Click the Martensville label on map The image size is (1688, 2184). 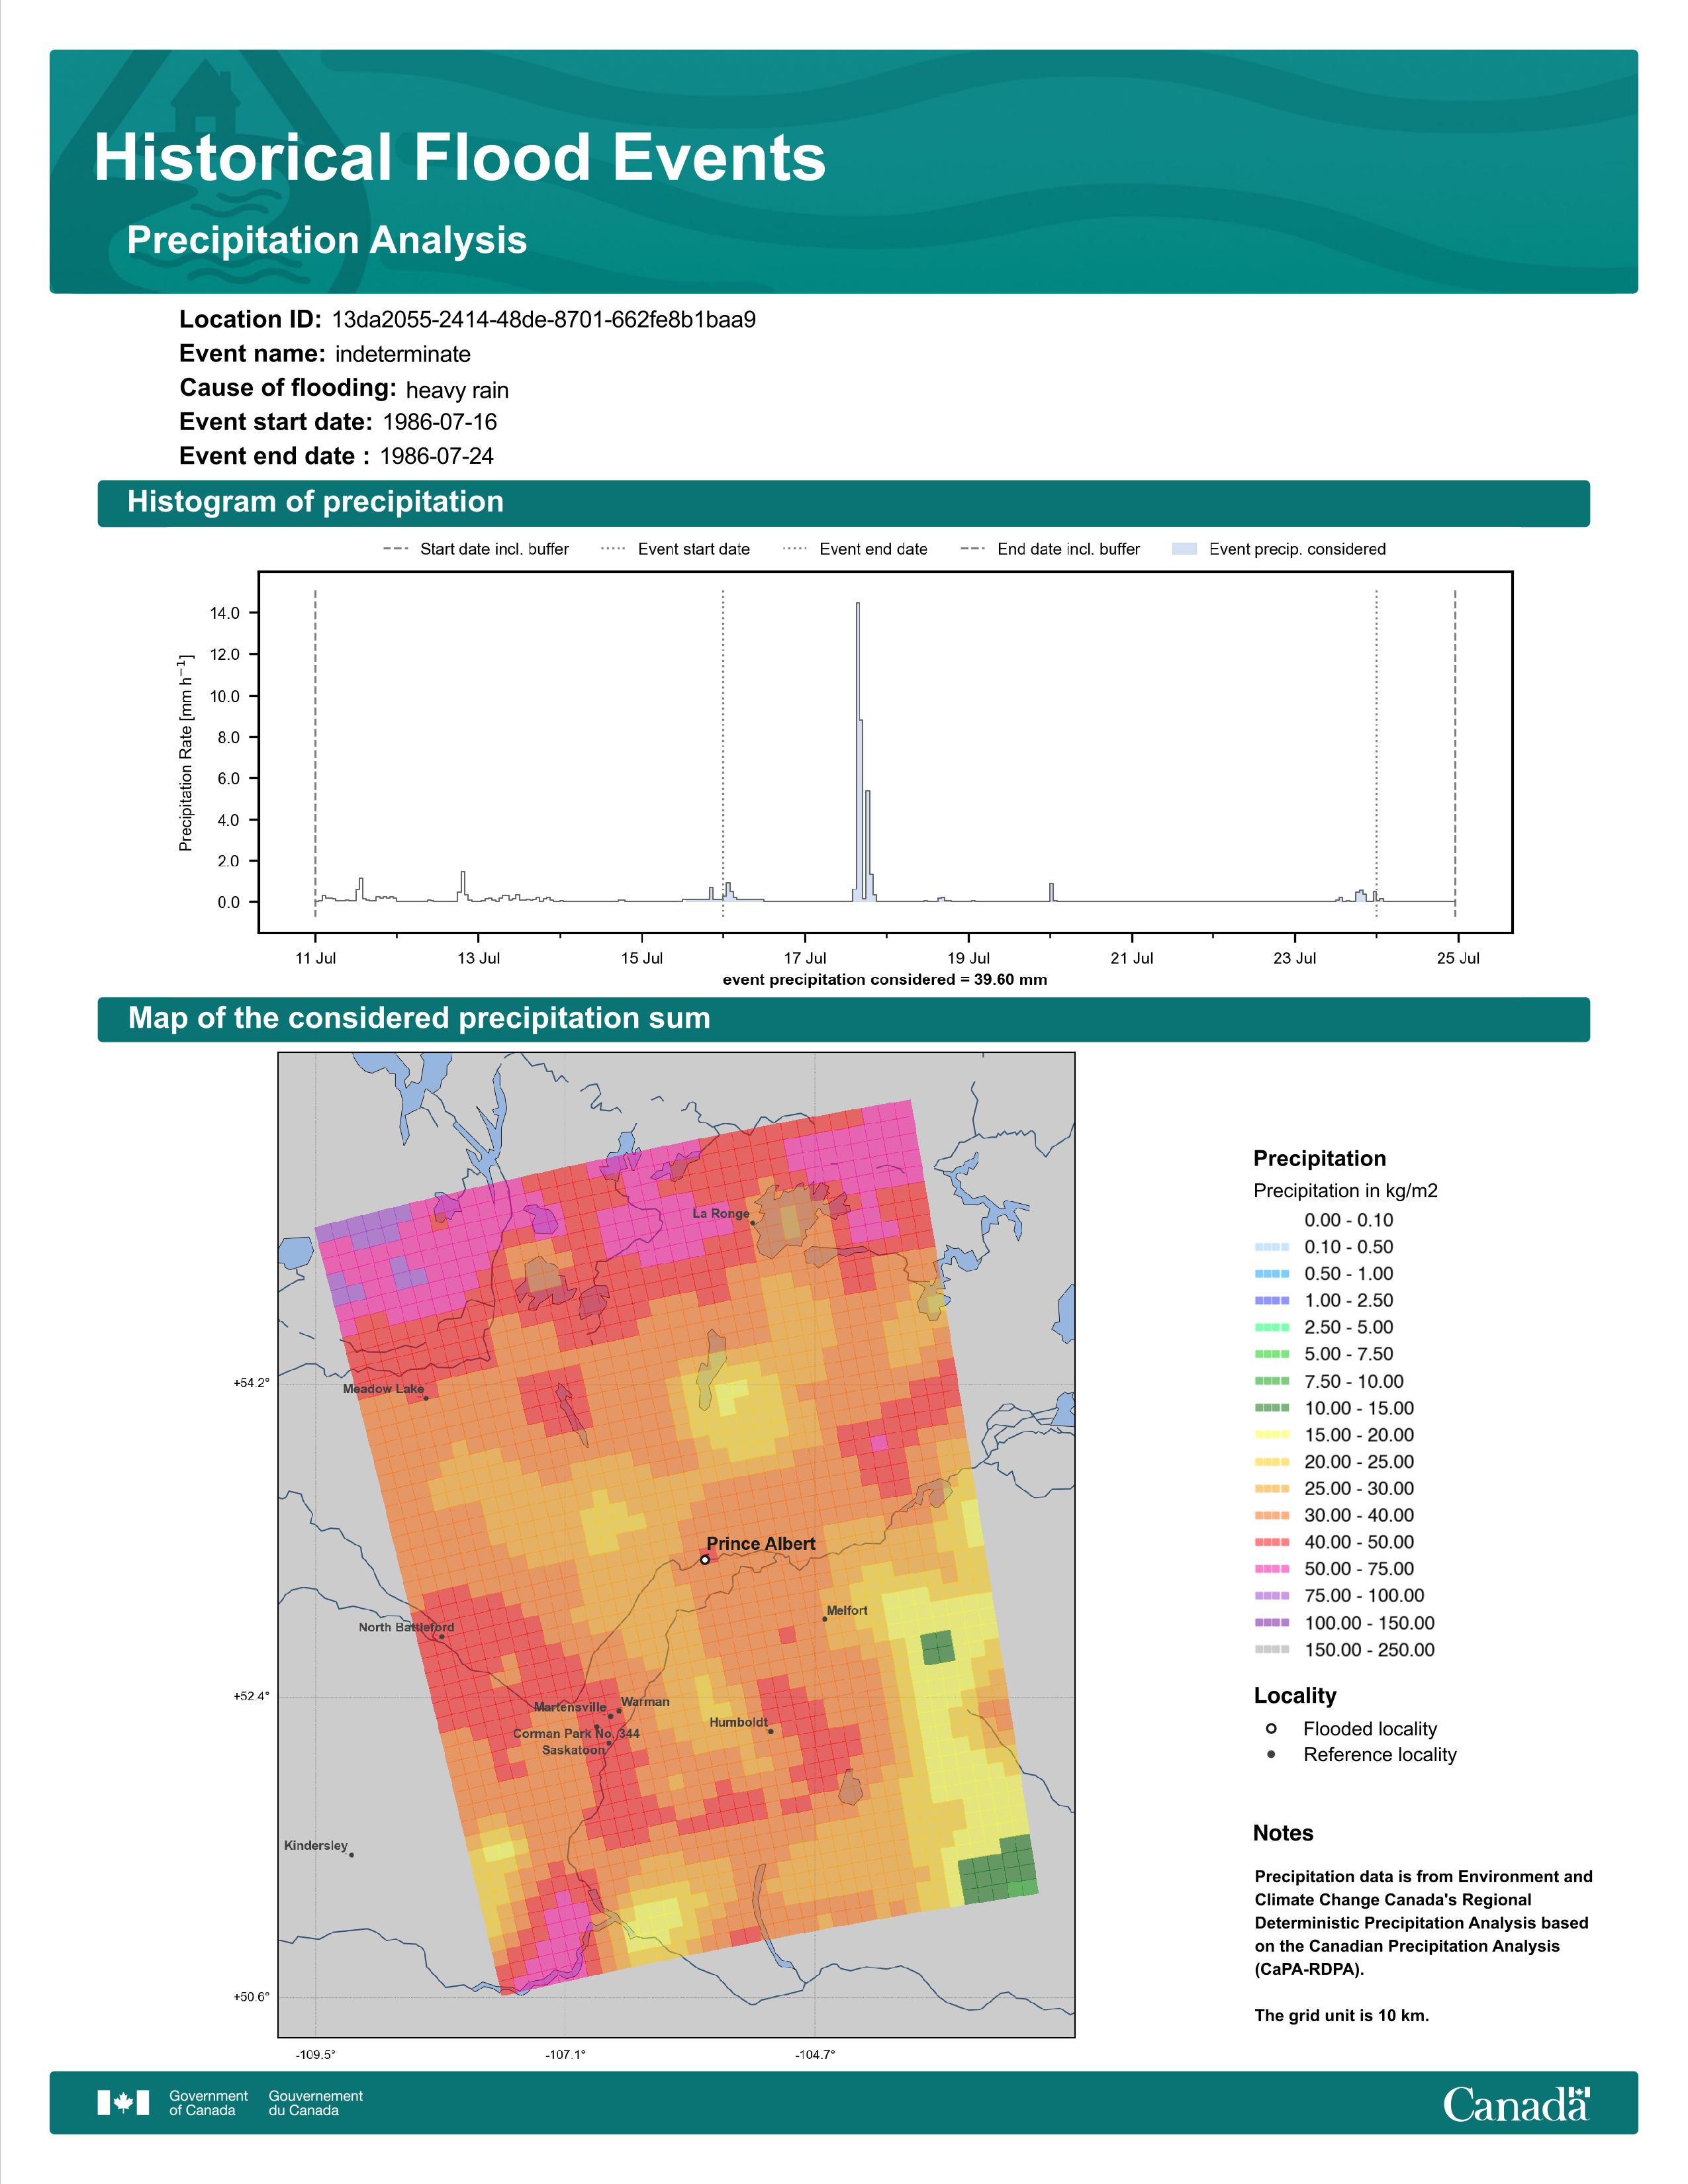pos(570,1707)
